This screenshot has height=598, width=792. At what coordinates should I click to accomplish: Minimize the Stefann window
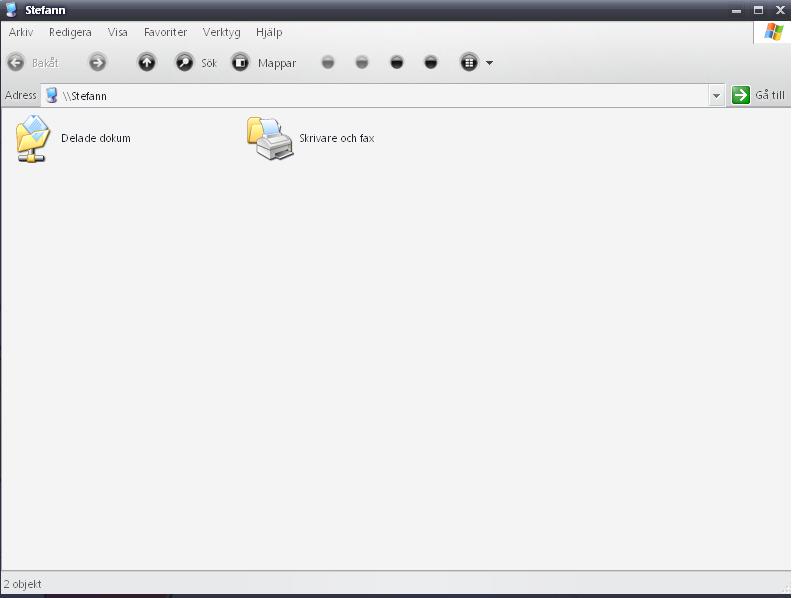[736, 10]
